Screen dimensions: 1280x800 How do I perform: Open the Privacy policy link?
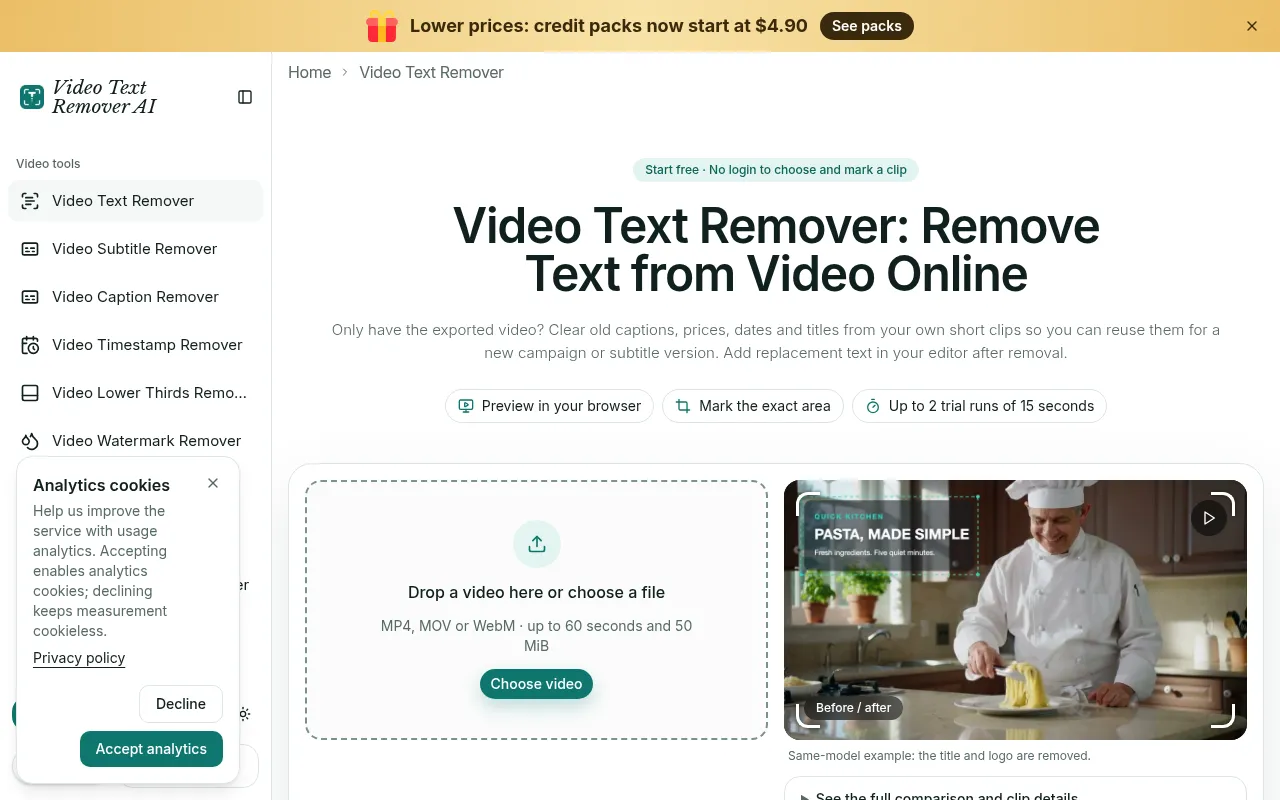(x=79, y=658)
